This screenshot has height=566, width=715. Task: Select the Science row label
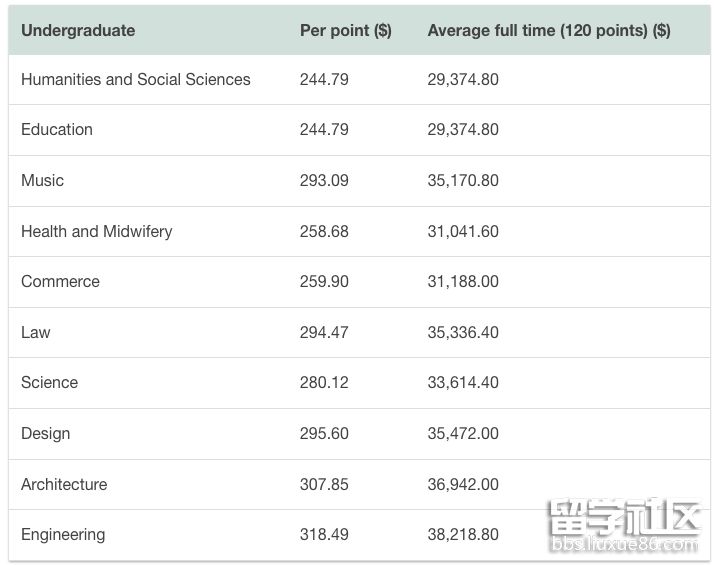(x=49, y=383)
